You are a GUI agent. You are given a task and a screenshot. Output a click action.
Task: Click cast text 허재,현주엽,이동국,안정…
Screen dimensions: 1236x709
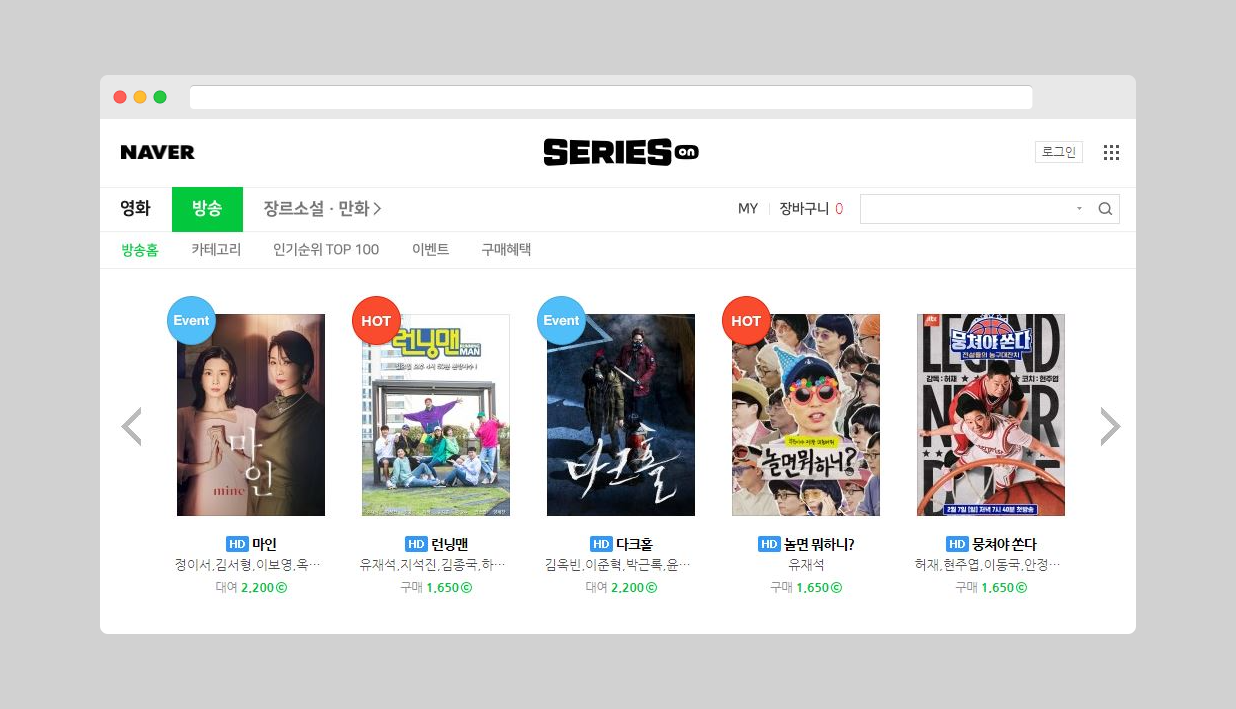tap(988, 565)
